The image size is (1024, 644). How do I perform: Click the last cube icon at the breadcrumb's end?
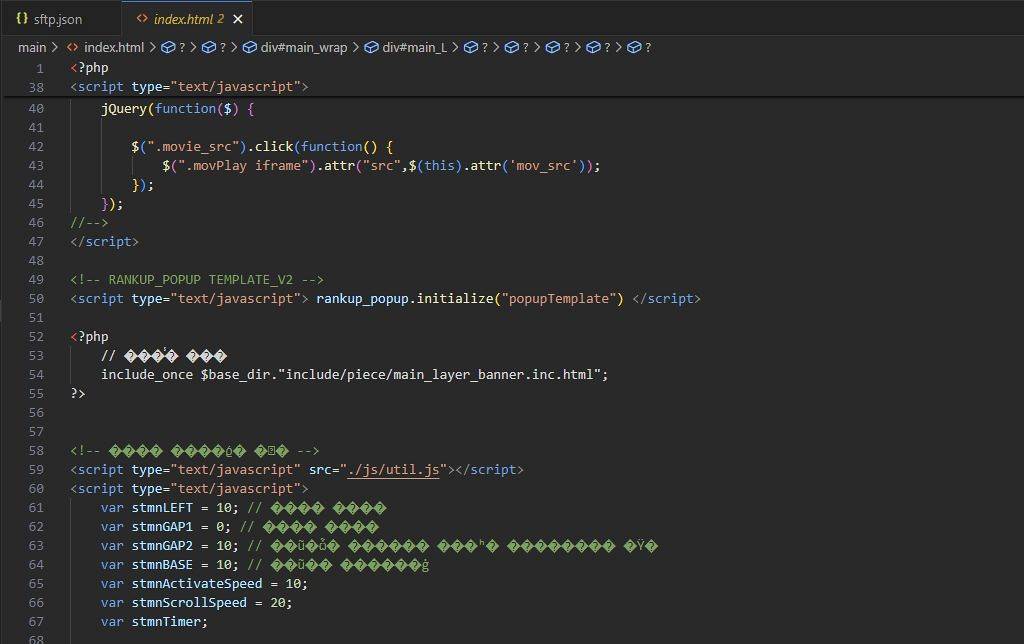tap(634, 47)
